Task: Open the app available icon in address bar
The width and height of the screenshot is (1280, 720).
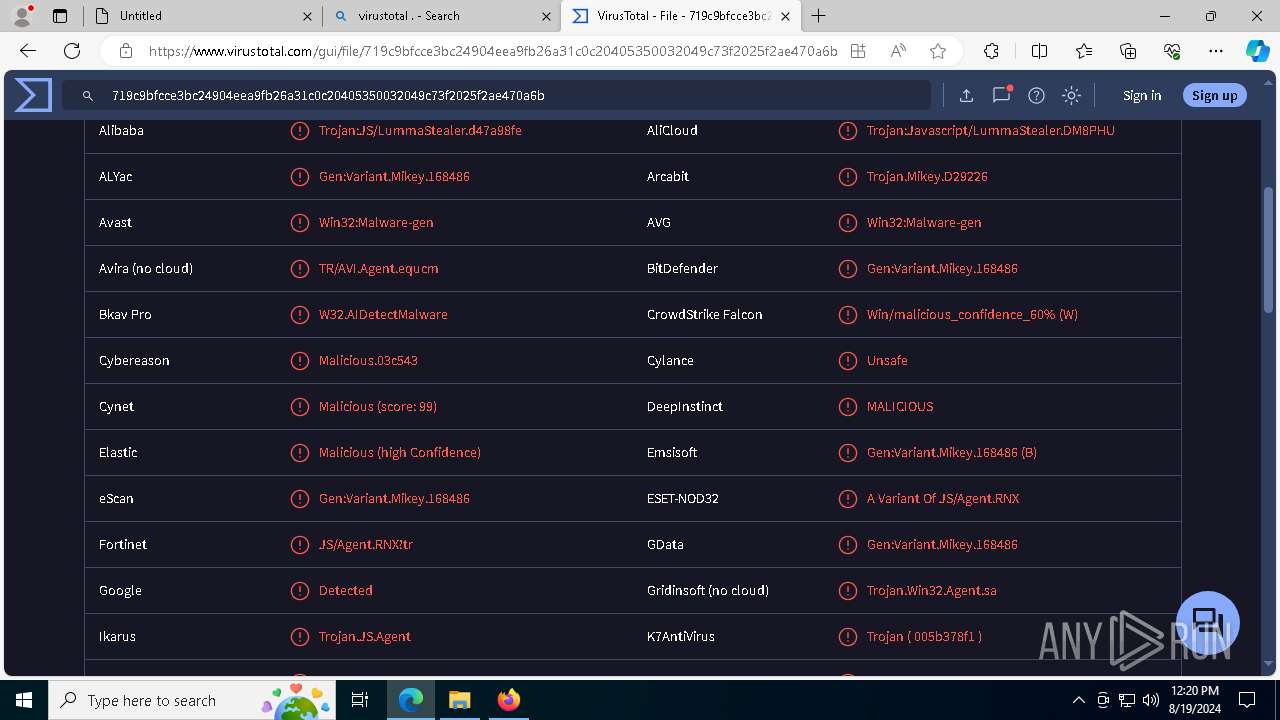Action: (858, 51)
